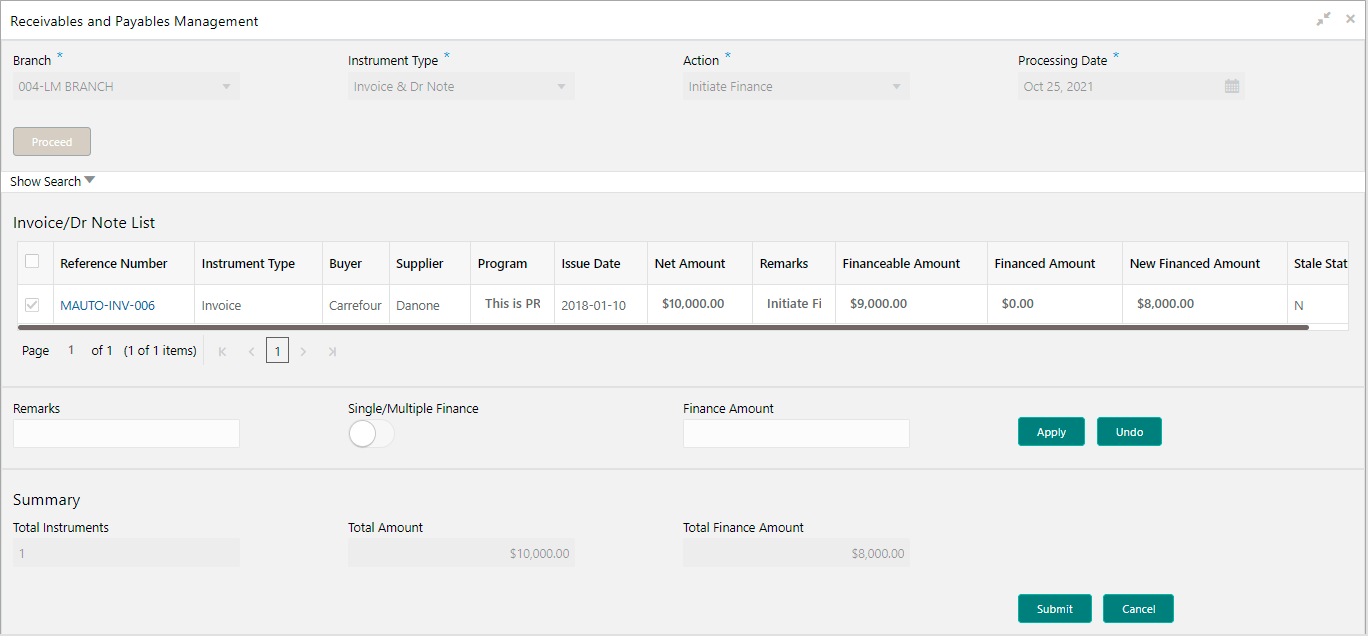Image resolution: width=1368 pixels, height=636 pixels.
Task: Expand the Show Search section
Action: (x=52, y=181)
